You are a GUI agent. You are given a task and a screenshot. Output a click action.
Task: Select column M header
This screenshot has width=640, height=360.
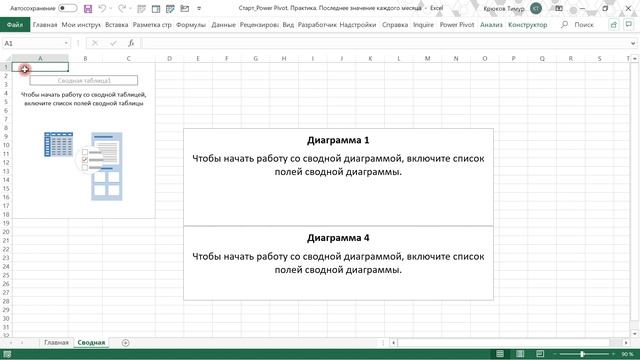(427, 59)
